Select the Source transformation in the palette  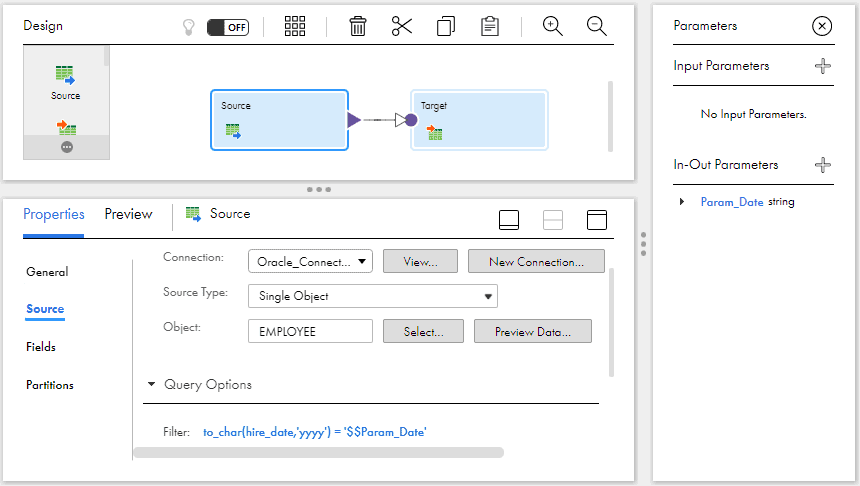(x=65, y=82)
